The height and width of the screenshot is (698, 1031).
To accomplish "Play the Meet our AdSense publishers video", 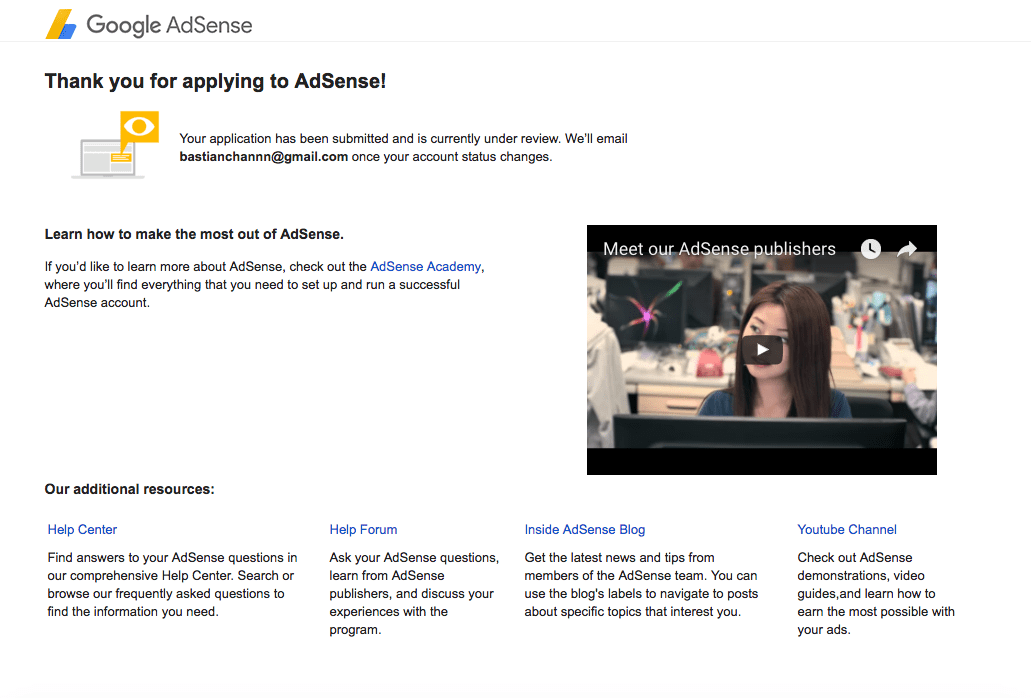I will tap(762, 350).
